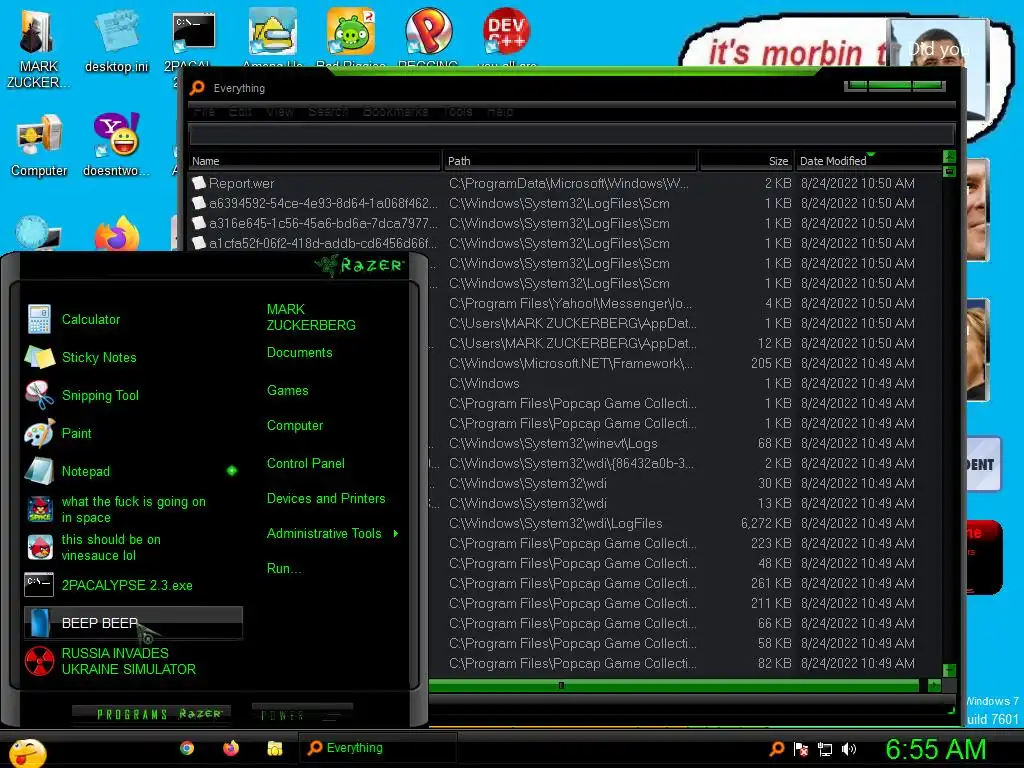This screenshot has width=1024, height=768.
Task: Select the Dev-C++ desktop shortcut
Action: coord(506,37)
